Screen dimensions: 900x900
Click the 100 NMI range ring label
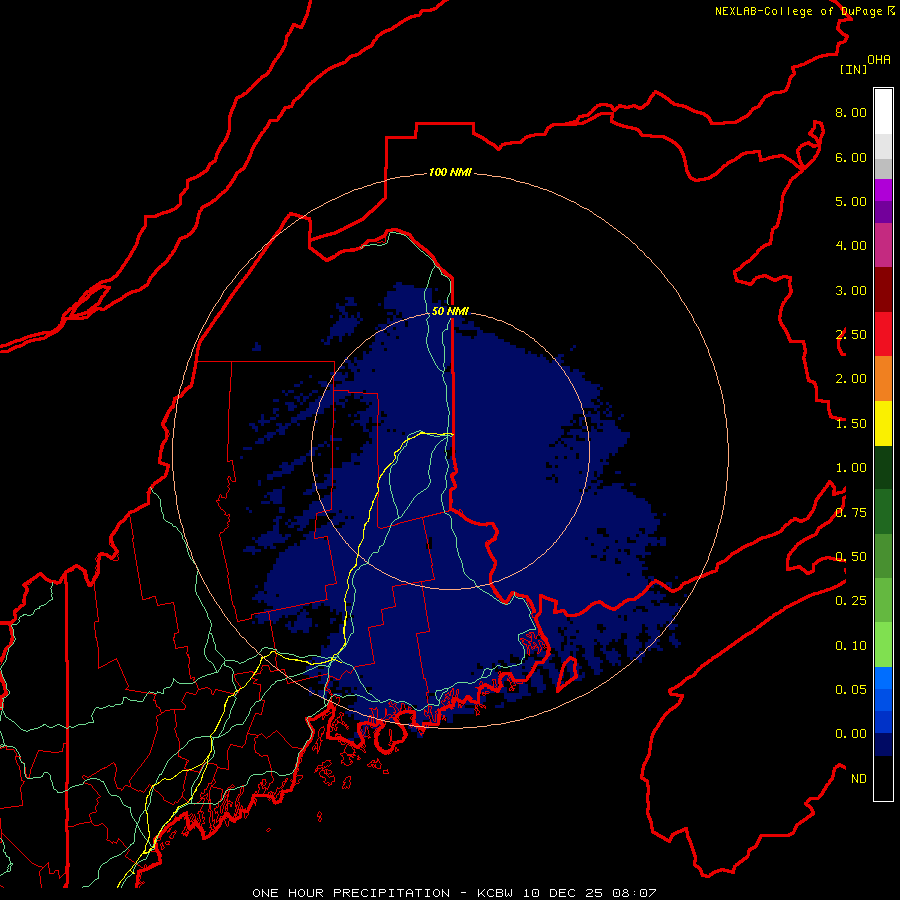coord(450,172)
